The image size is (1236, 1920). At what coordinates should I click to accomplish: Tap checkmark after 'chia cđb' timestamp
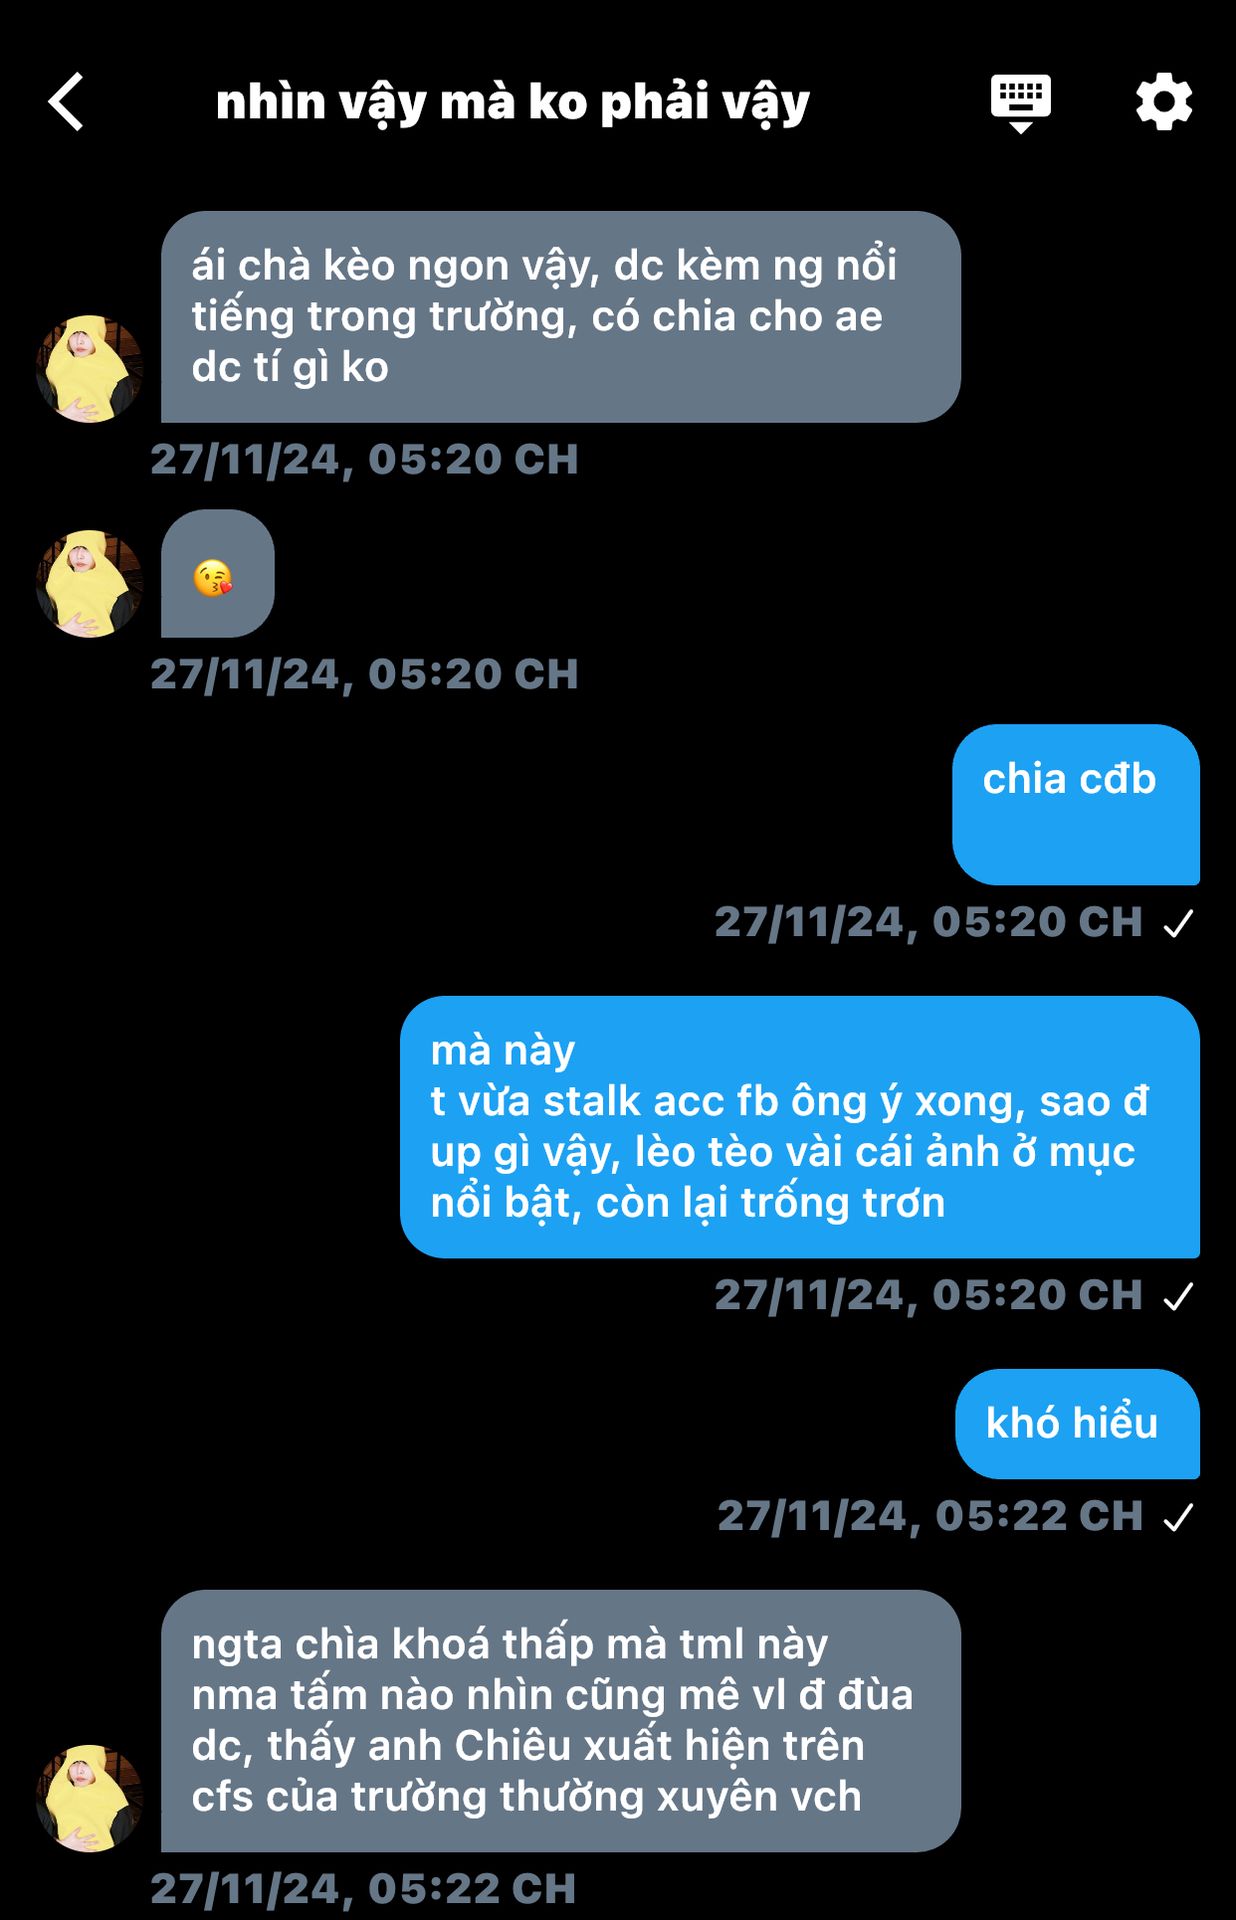(x=1179, y=923)
